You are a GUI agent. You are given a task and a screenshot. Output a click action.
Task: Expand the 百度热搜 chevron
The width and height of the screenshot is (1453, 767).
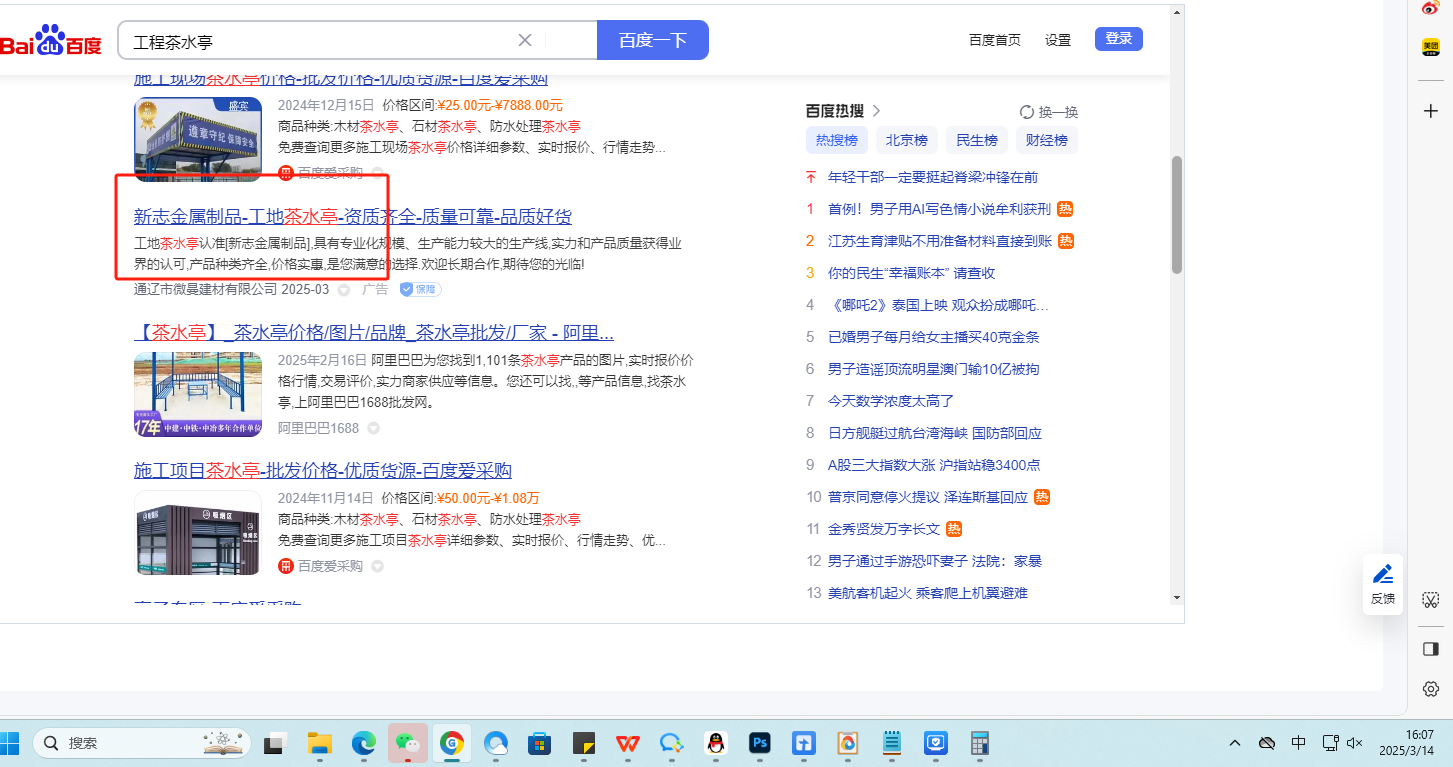point(877,111)
